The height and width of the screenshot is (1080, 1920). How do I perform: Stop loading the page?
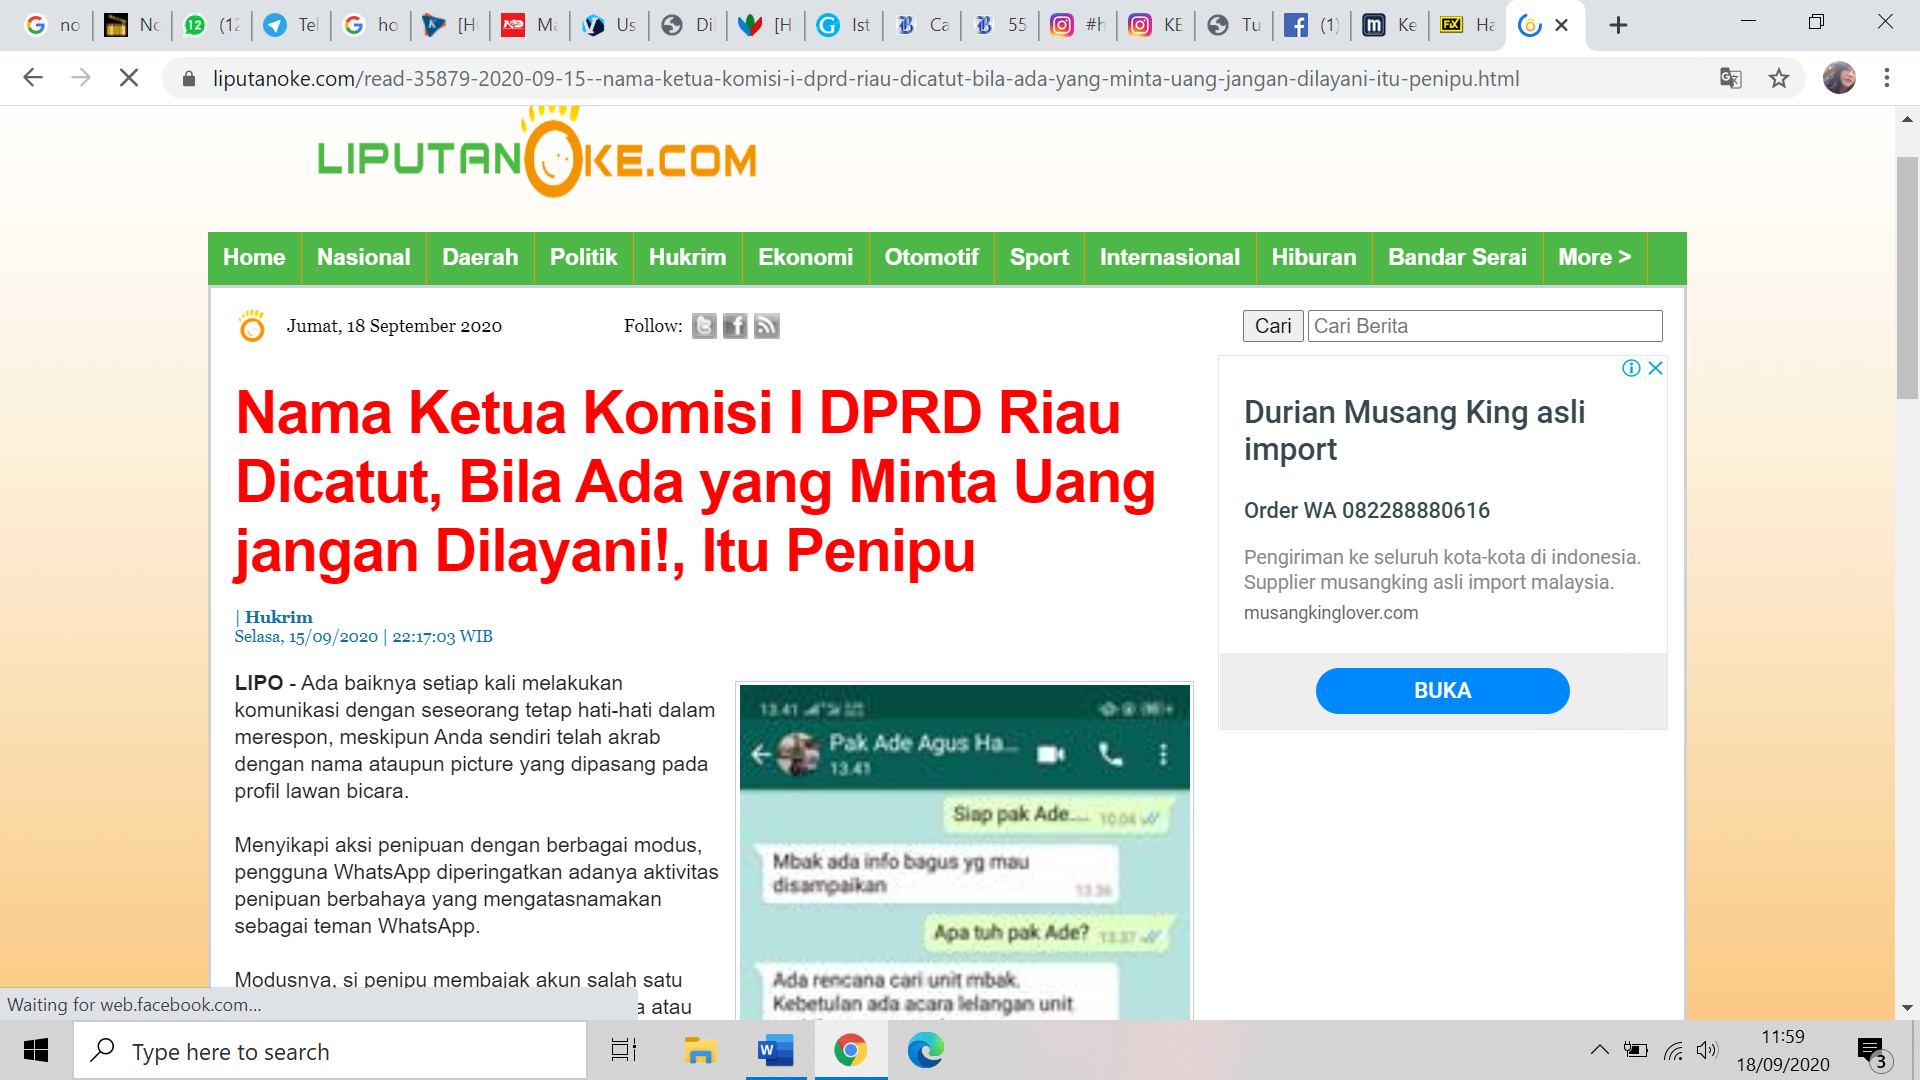pyautogui.click(x=129, y=78)
